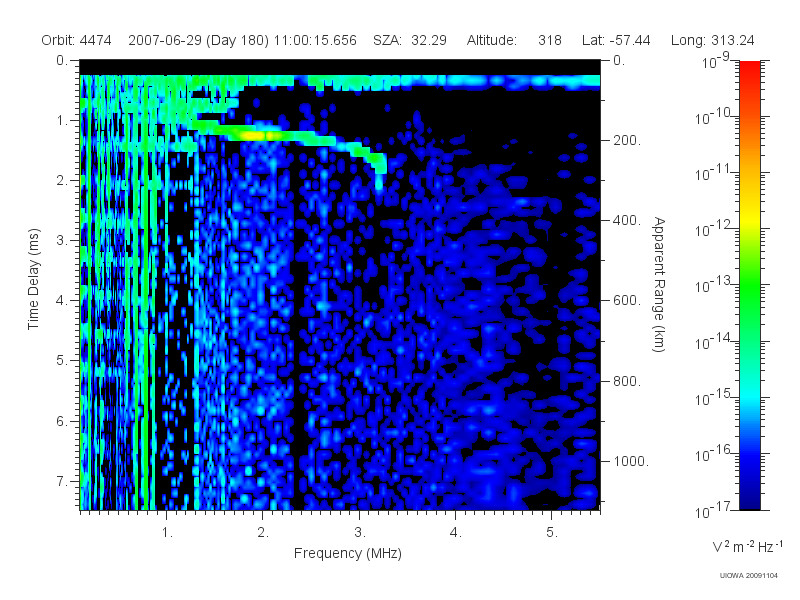The width and height of the screenshot is (800, 600).
Task: Select the date '2007-06-29 (Day 180)' text
Action: (198, 40)
